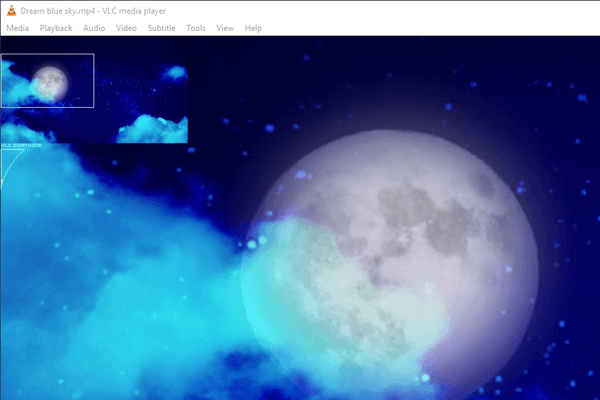Click the triangular zoom level gauge
Screen dimensions: 600x400
pos(10,167)
